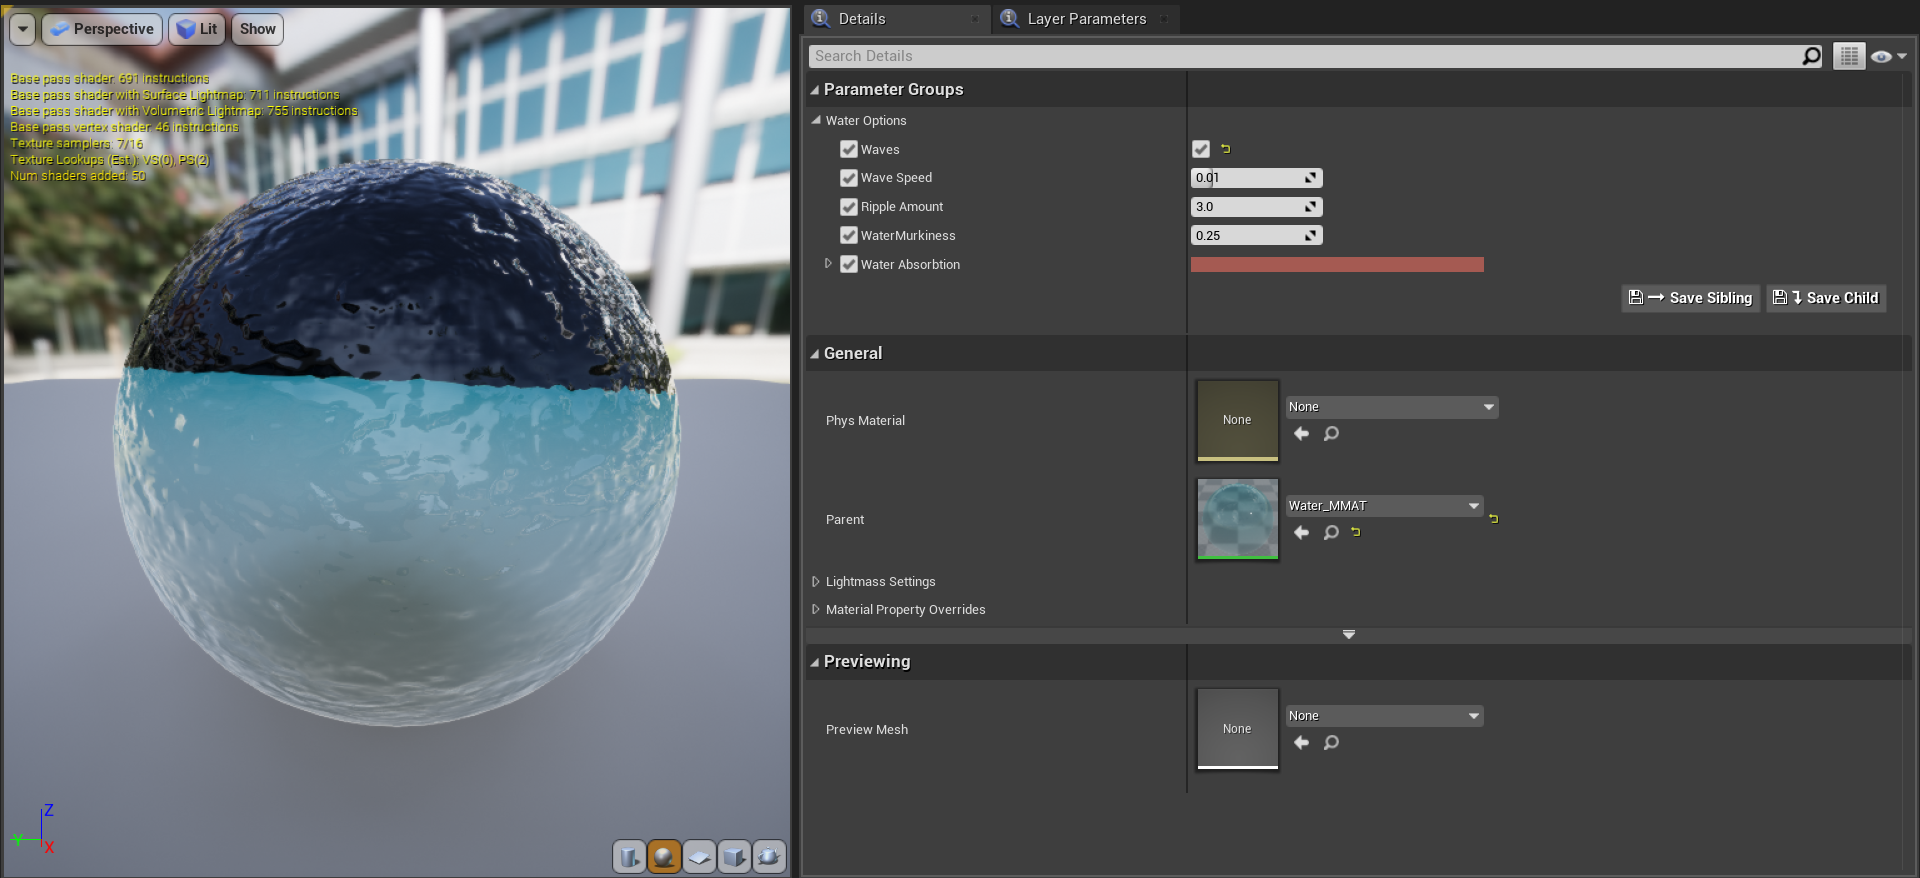Close the Details tab
This screenshot has height=878, width=1920.
(975, 19)
